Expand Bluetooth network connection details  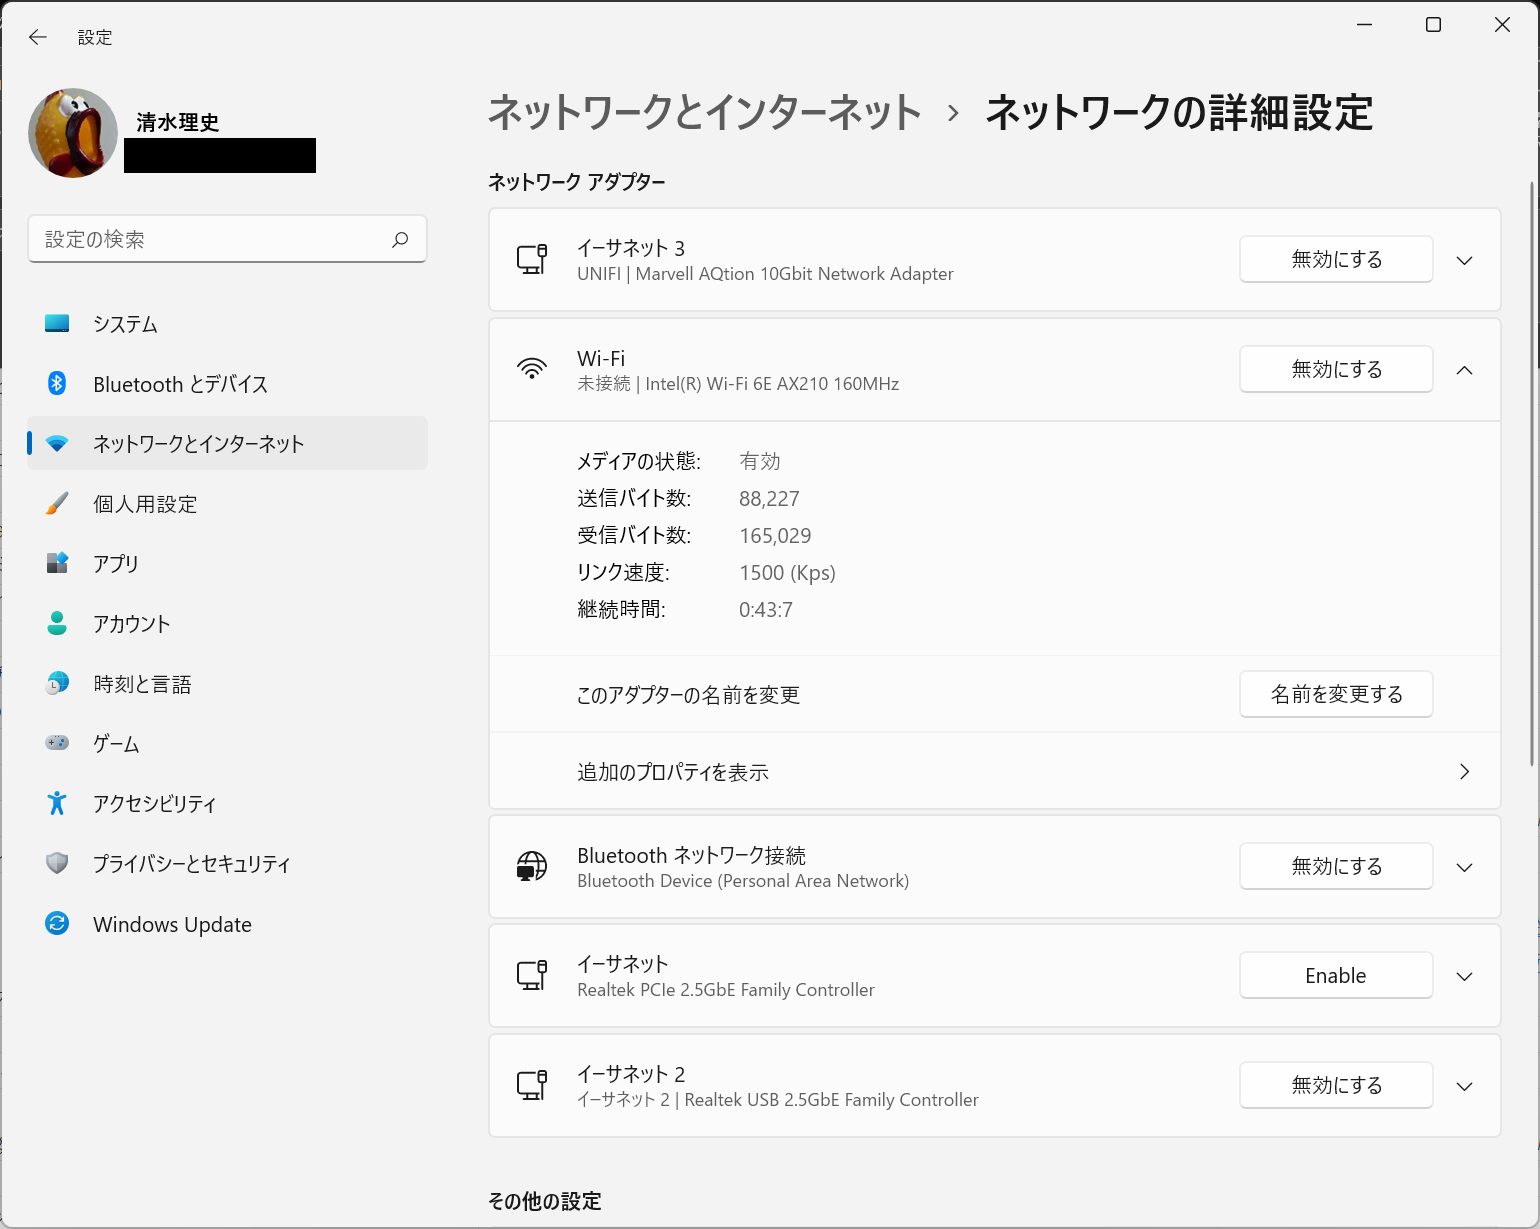pos(1464,867)
